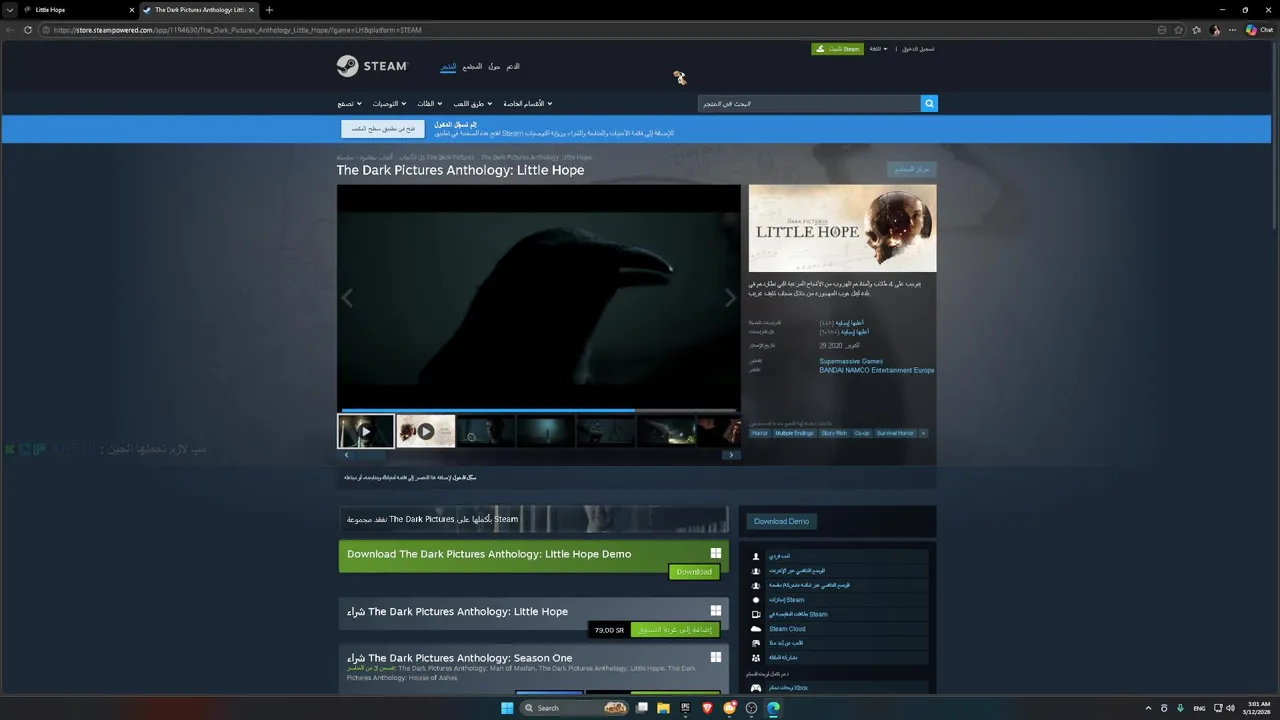Image resolution: width=1280 pixels, height=720 pixels.
Task: Click the green Download demo button
Action: pyautogui.click(x=694, y=572)
